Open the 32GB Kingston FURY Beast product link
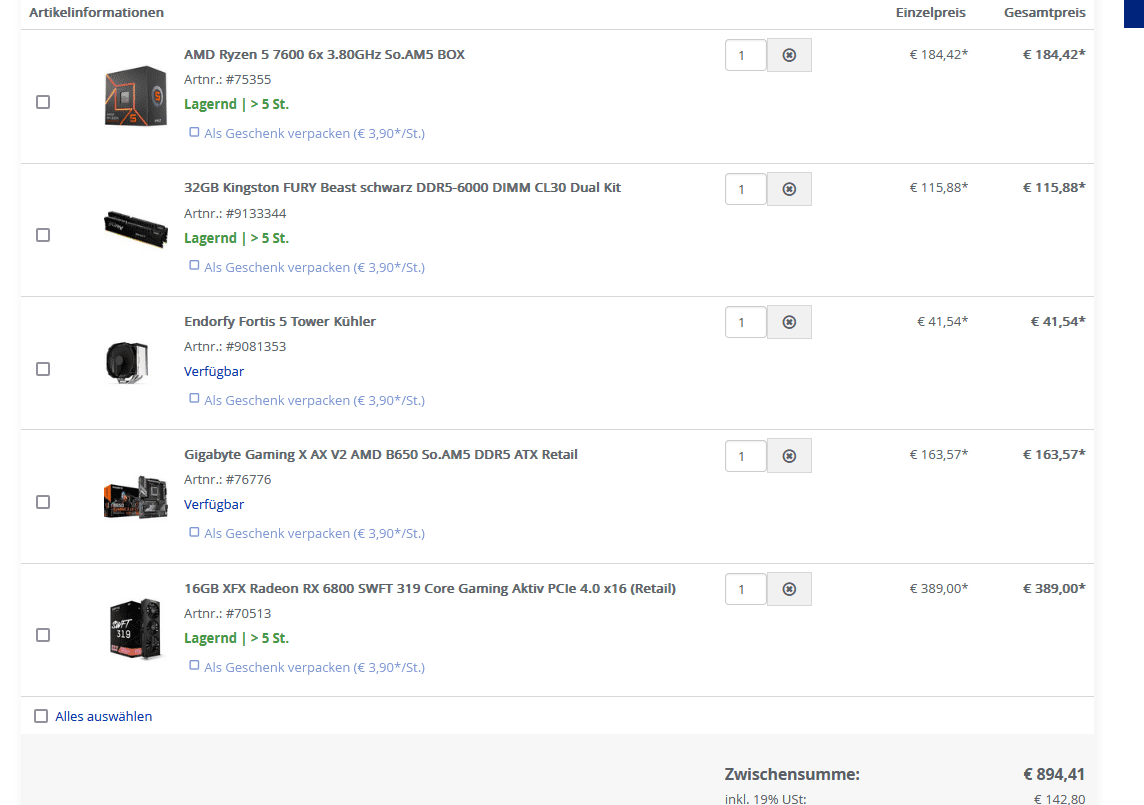This screenshot has height=805, width=1144. pos(402,188)
